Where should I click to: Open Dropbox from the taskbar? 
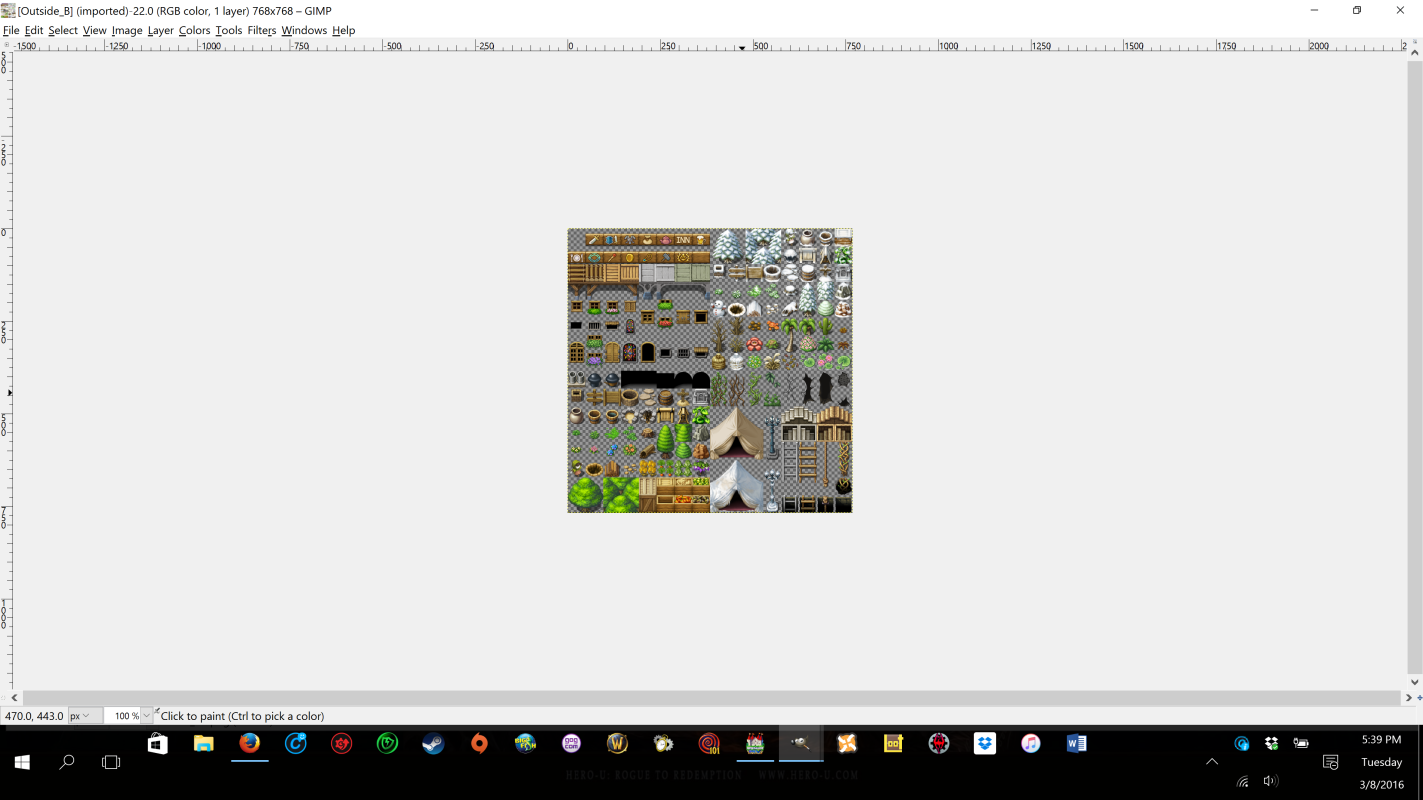click(x=985, y=744)
